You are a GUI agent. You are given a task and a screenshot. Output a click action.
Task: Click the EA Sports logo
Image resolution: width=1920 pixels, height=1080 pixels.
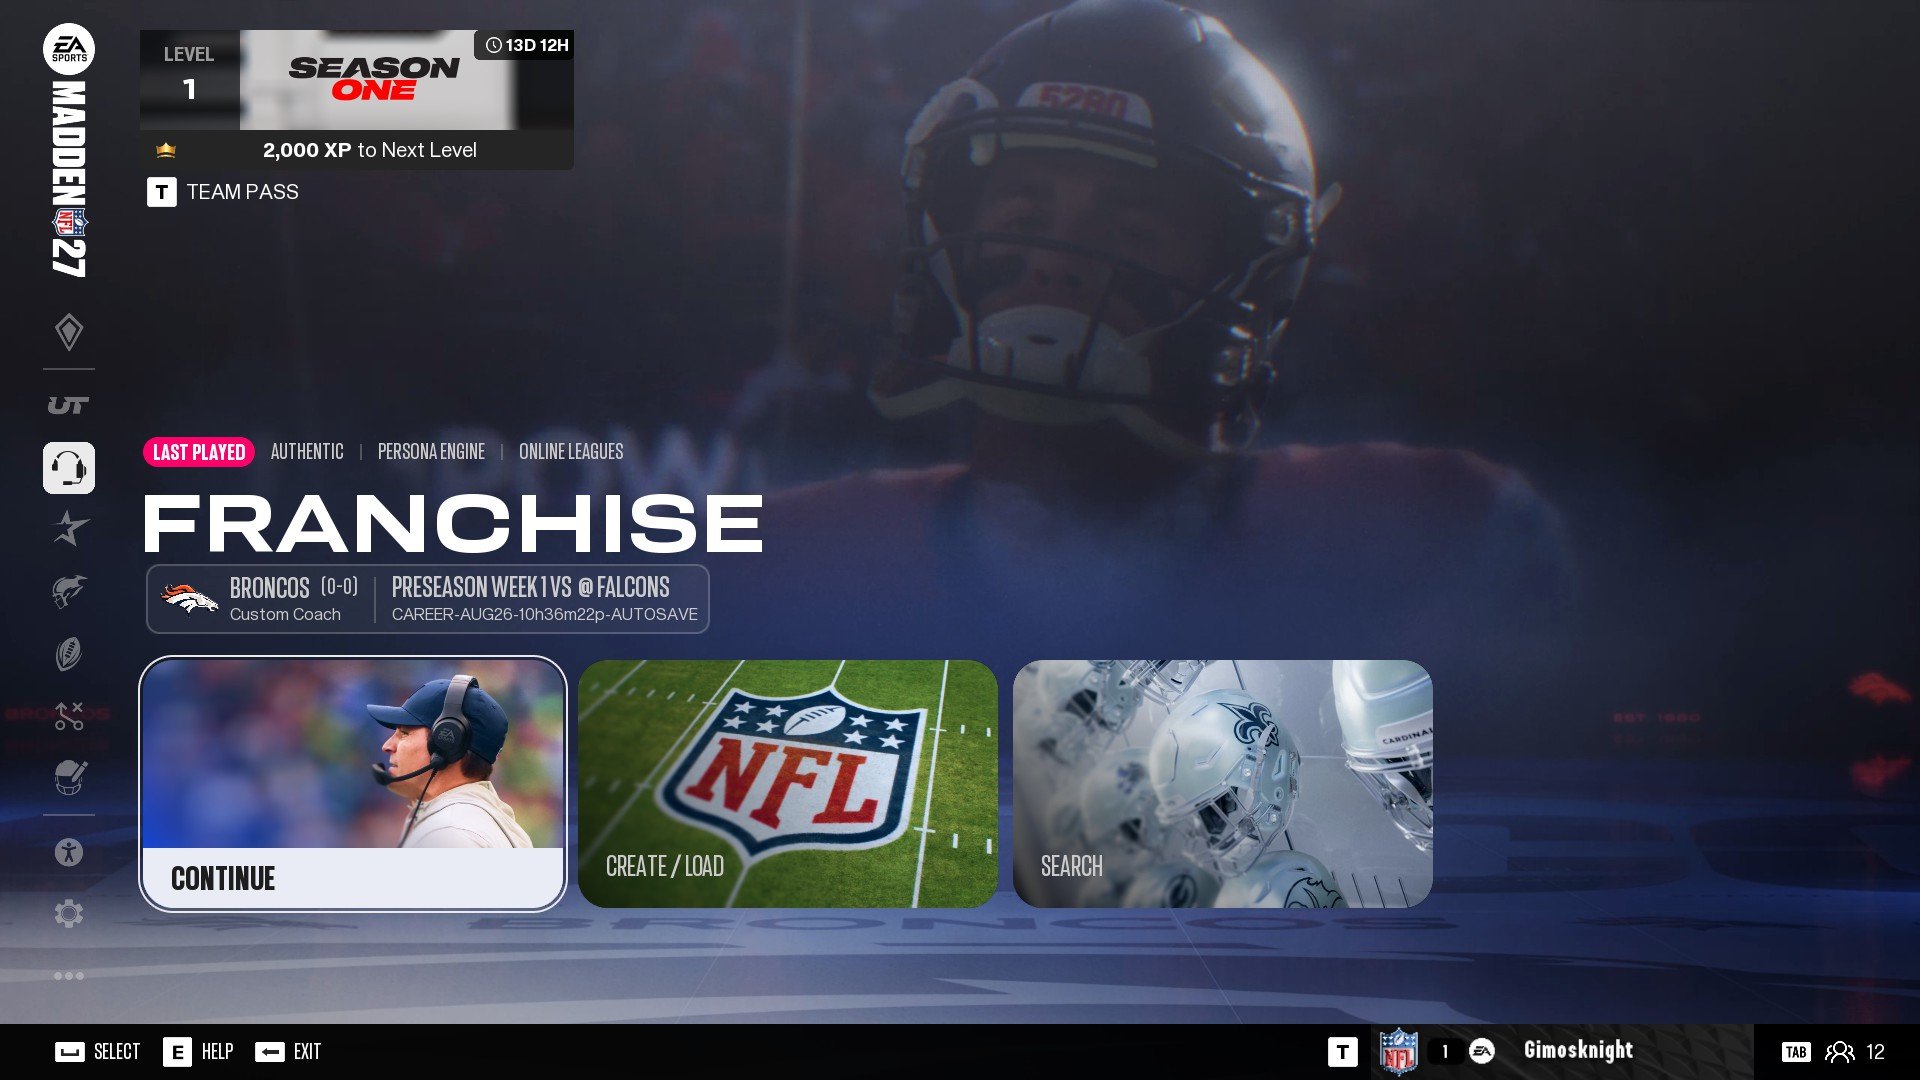pyautogui.click(x=69, y=48)
